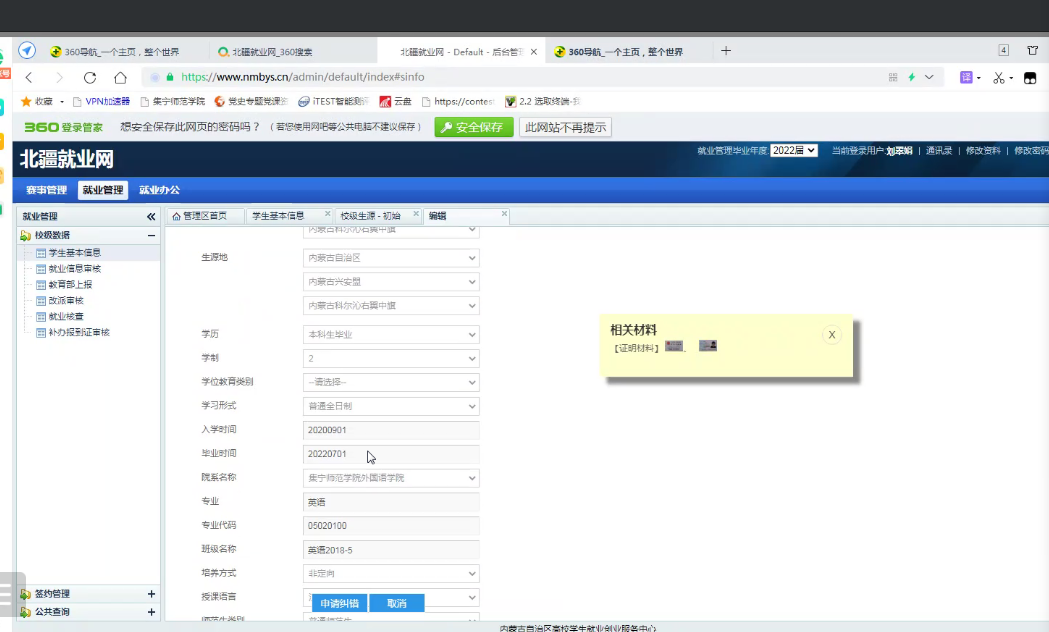The image size is (1049, 632).
Task: Close the 相关材料 sticky note with X
Action: coord(831,335)
